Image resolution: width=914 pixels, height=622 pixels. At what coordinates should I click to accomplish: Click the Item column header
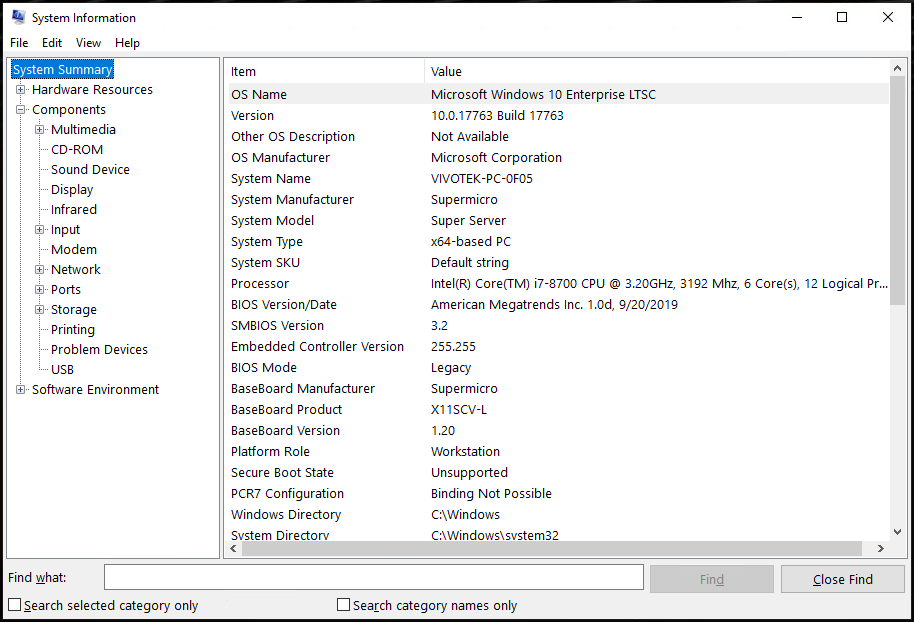[325, 71]
